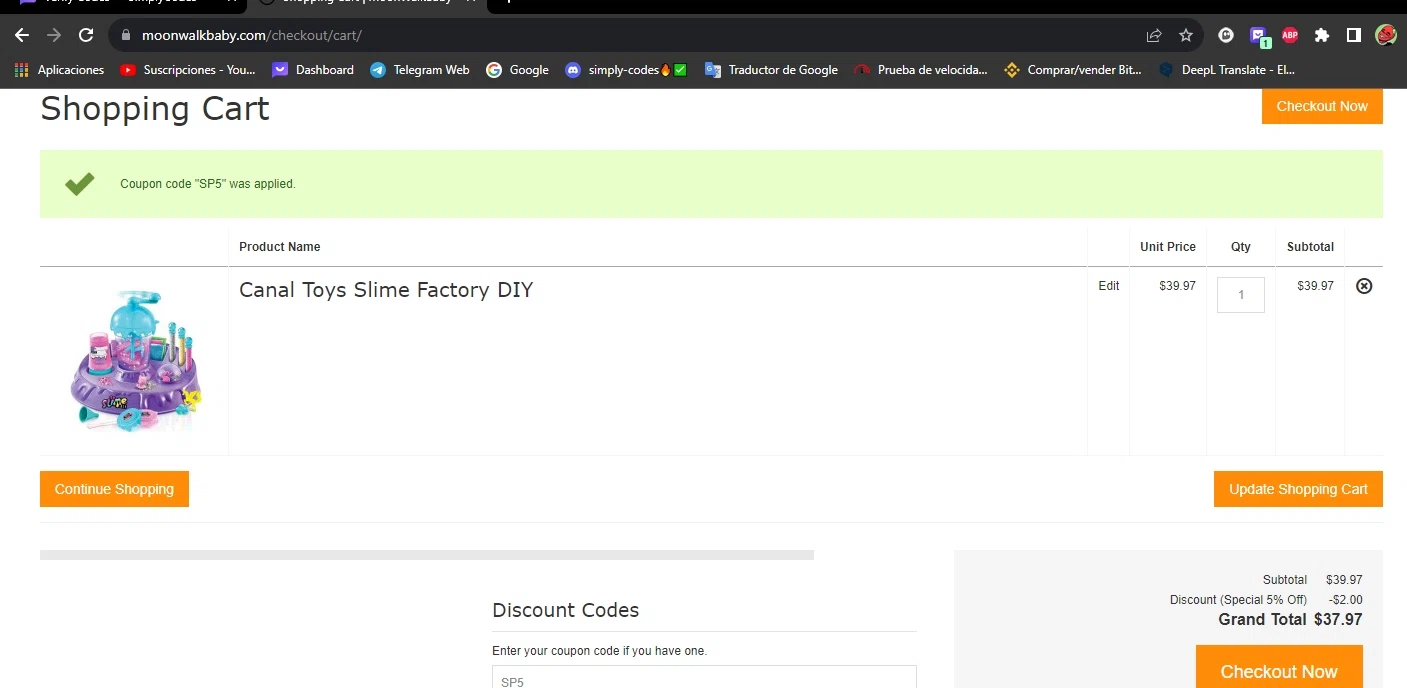Click the coupon code input field
Image resolution: width=1407 pixels, height=688 pixels.
click(704, 677)
